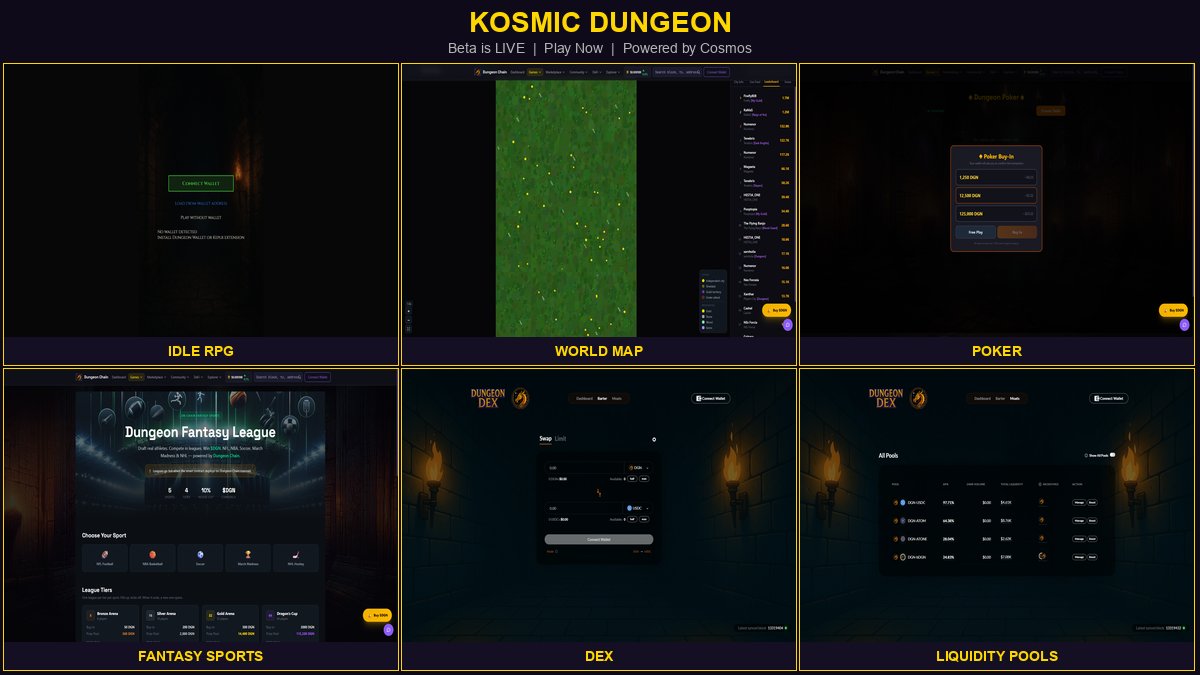Click the top amount input in the DEX swap

pos(584,467)
